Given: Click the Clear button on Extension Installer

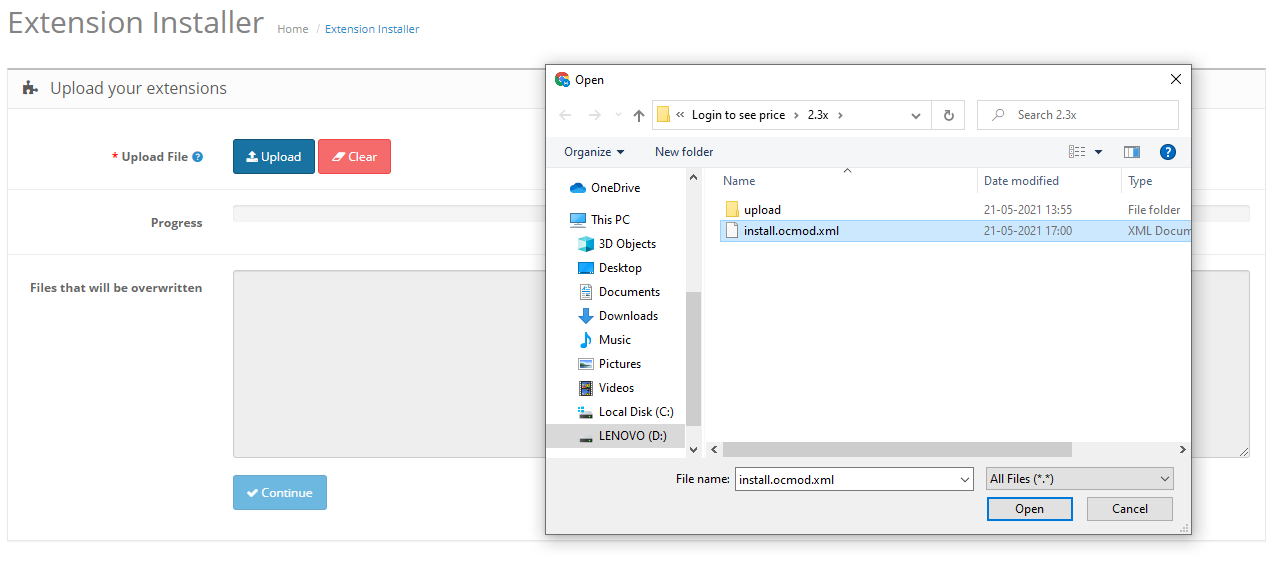Looking at the screenshot, I should tap(354, 157).
